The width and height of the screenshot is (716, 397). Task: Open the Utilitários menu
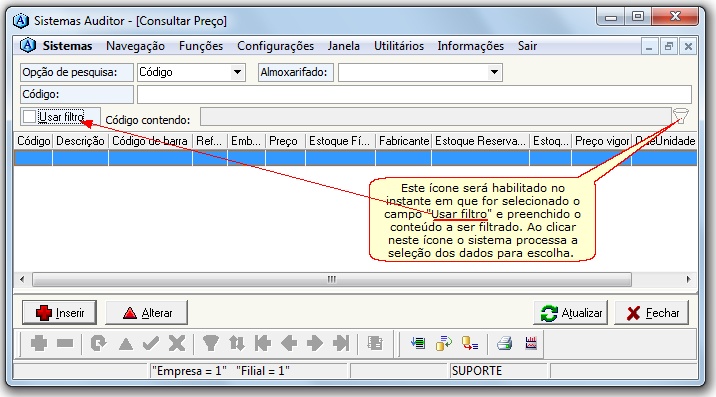399,46
